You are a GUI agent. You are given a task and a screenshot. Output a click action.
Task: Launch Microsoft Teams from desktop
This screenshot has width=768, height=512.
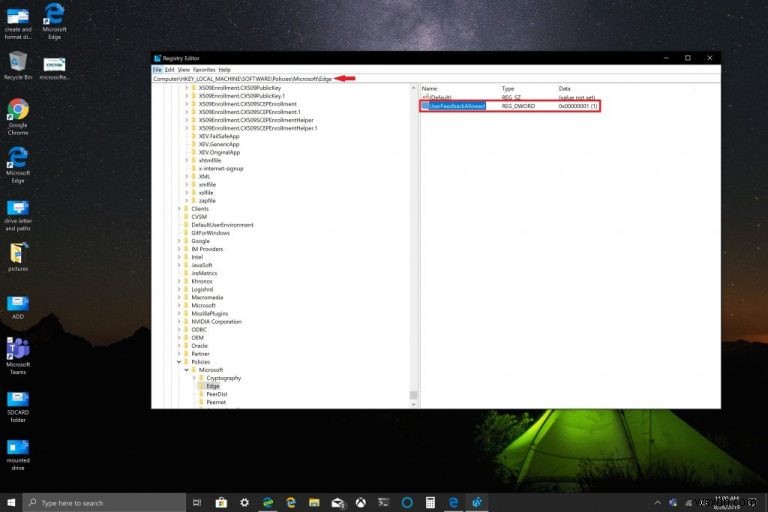18,356
